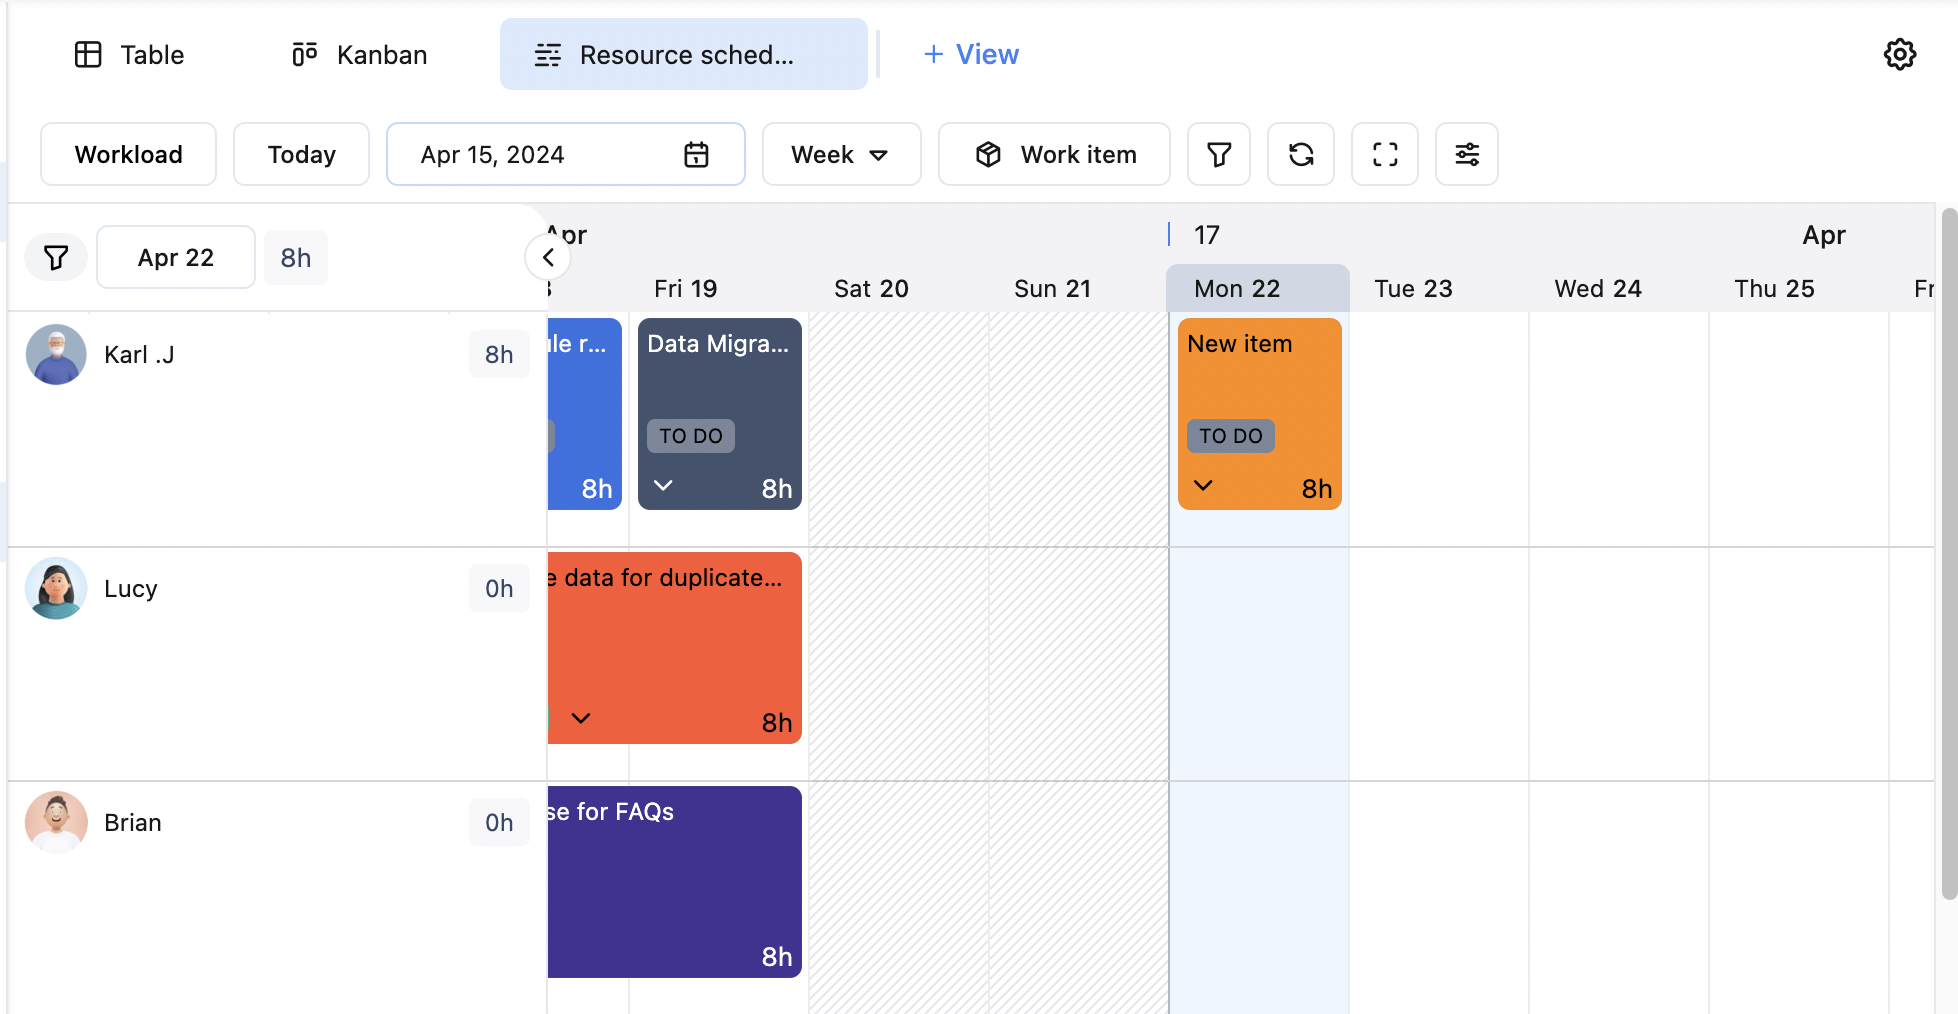This screenshot has height=1014, width=1958.
Task: Open the settings gear icon
Action: (1899, 54)
